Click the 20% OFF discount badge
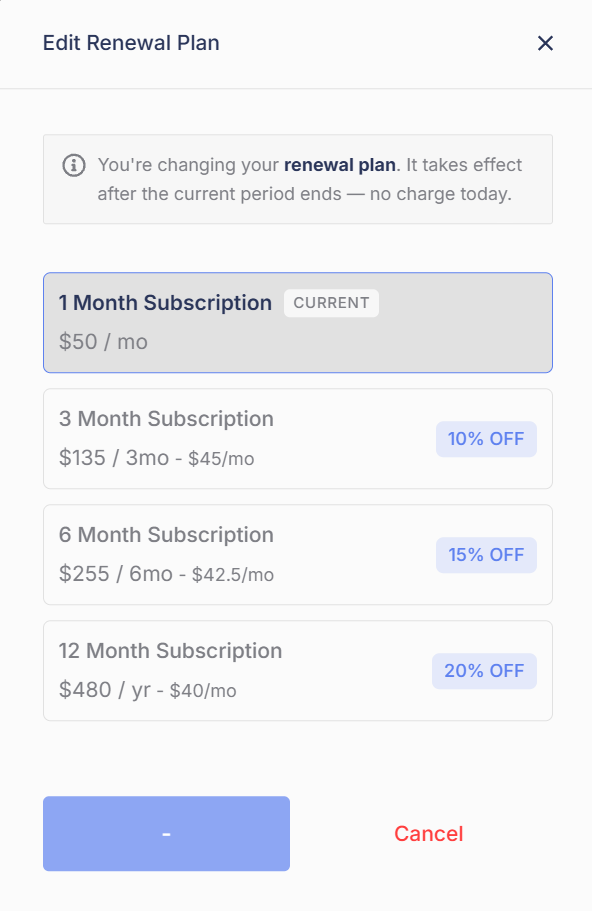The width and height of the screenshot is (592, 911). point(484,671)
